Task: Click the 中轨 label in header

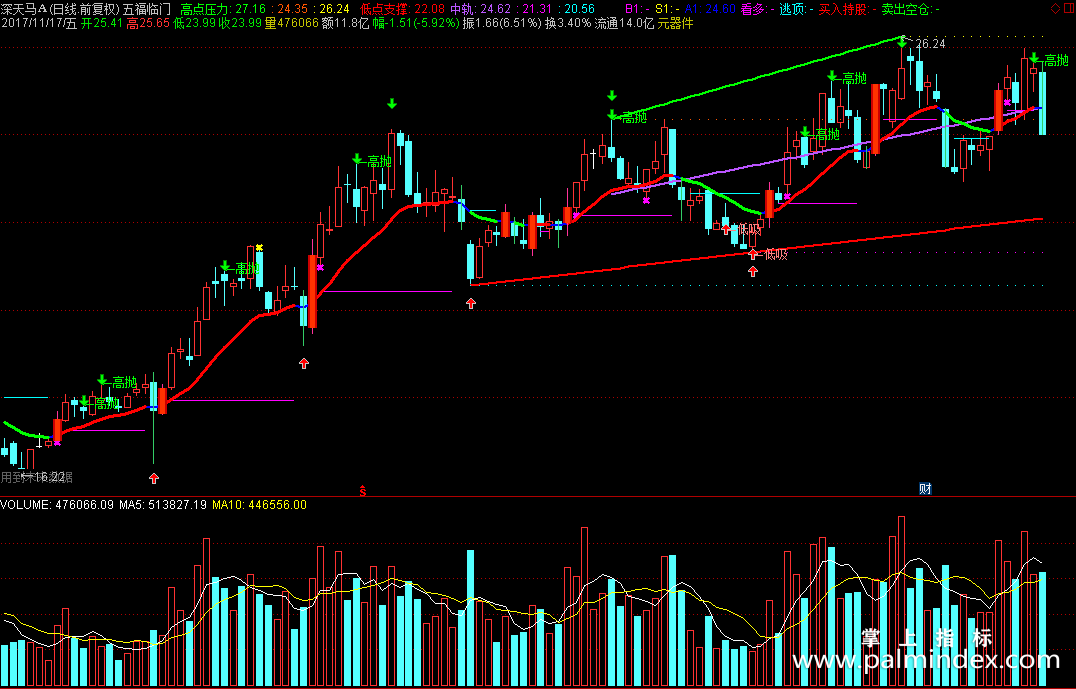Action: click(x=462, y=9)
